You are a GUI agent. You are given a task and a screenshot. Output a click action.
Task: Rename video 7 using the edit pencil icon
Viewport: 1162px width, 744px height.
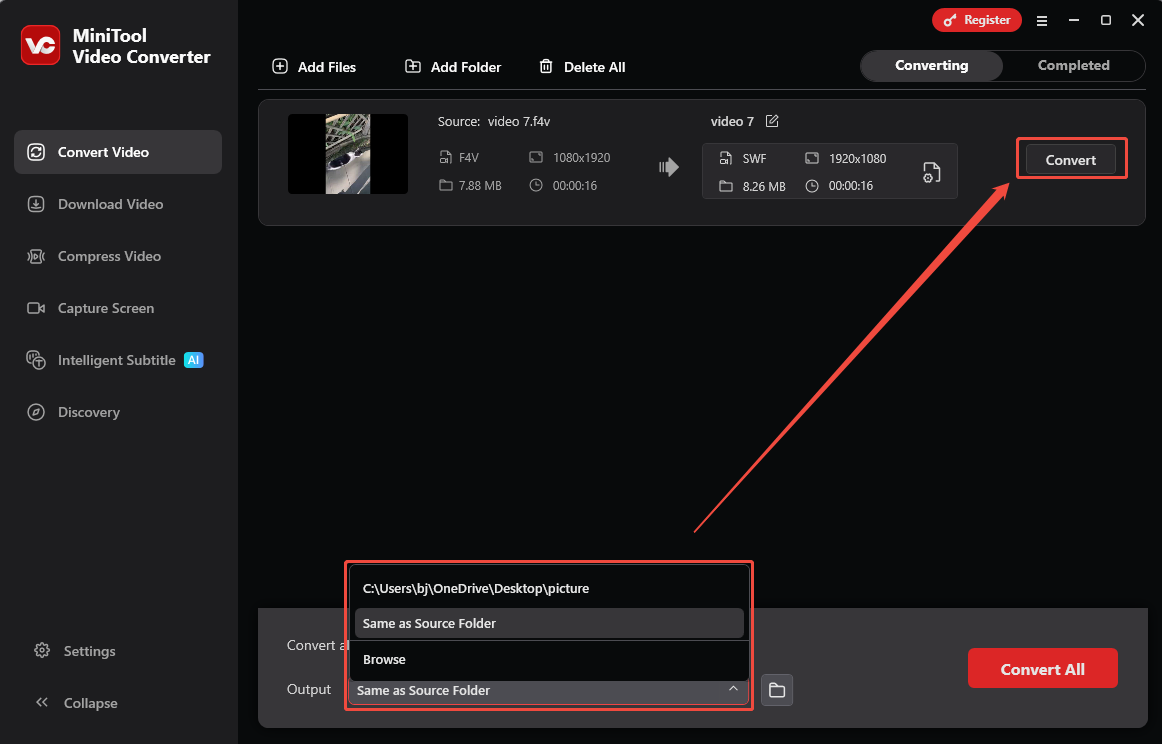tap(771, 120)
